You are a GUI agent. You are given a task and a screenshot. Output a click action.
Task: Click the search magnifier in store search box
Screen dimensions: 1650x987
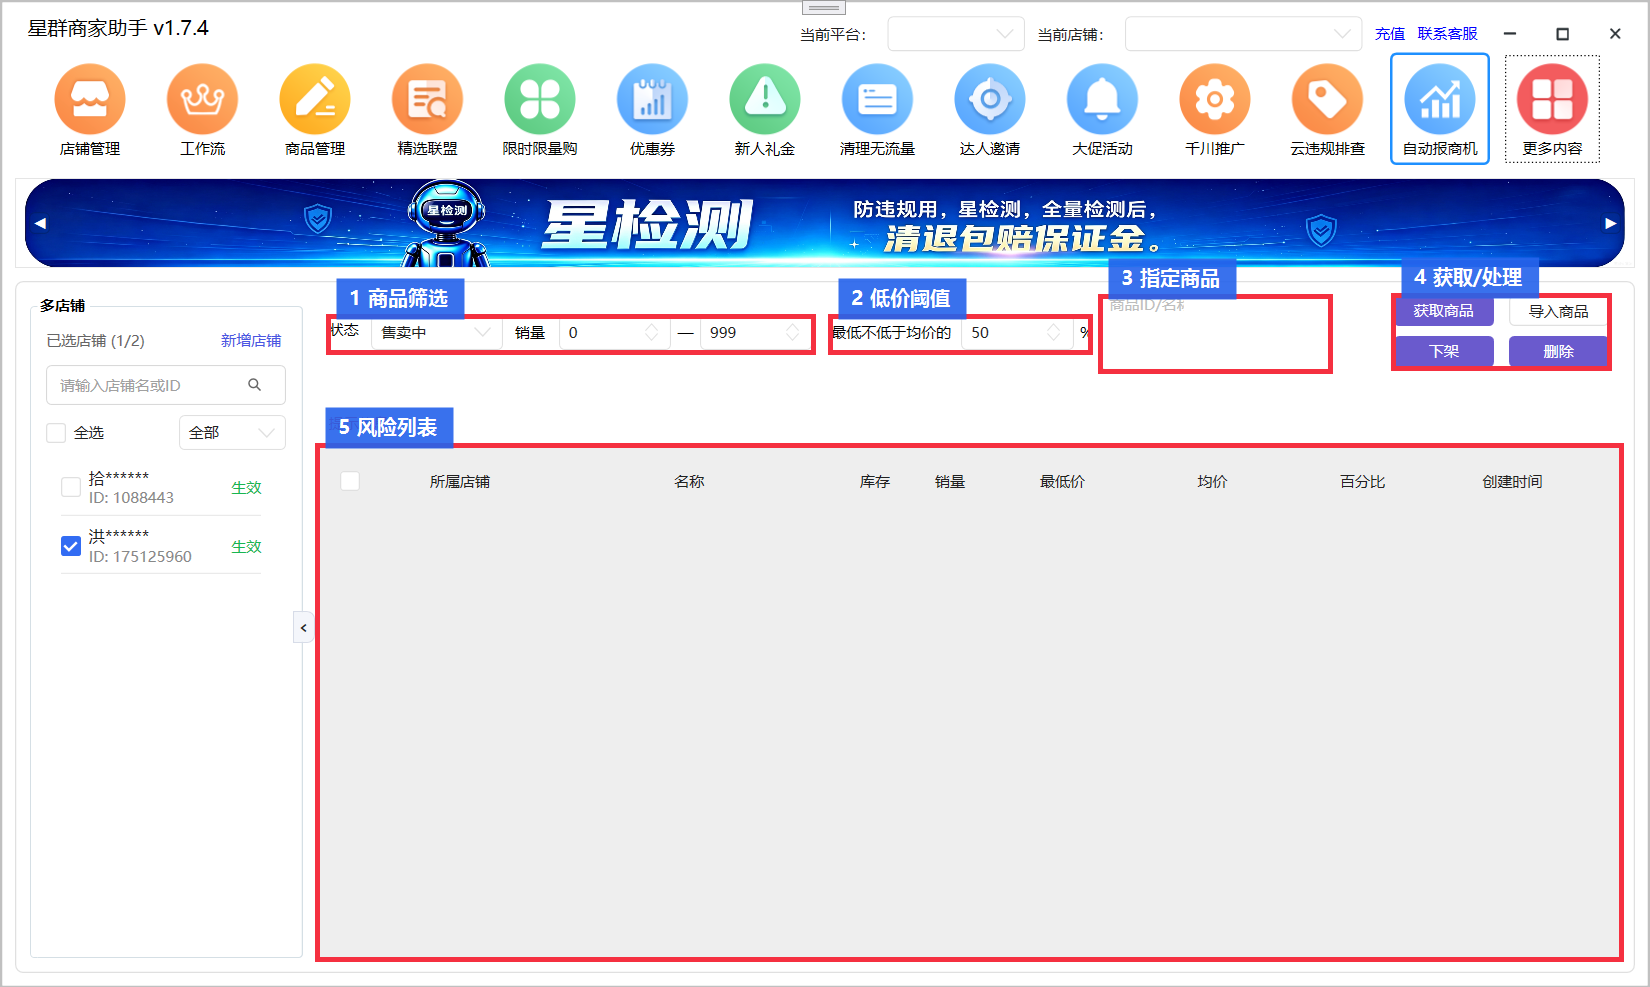pos(255,385)
